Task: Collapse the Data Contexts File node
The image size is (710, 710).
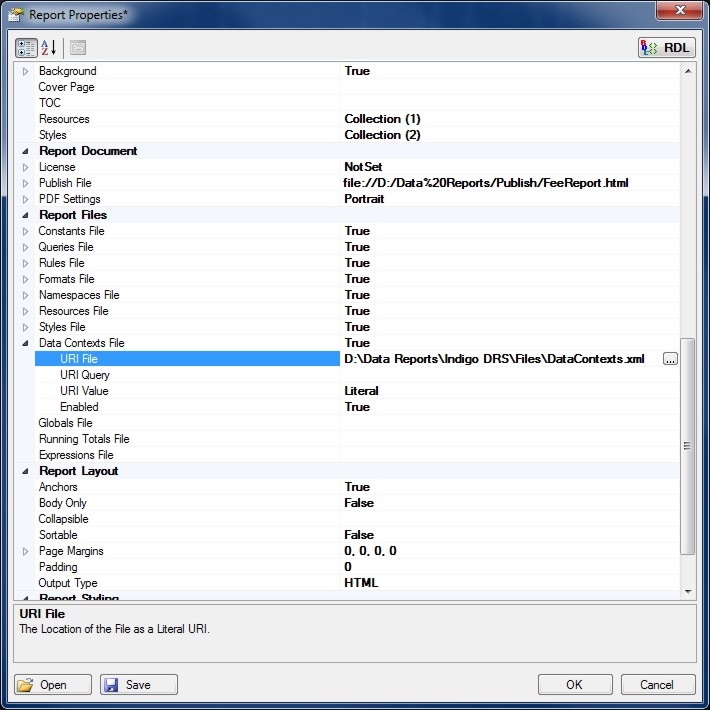Action: point(26,343)
